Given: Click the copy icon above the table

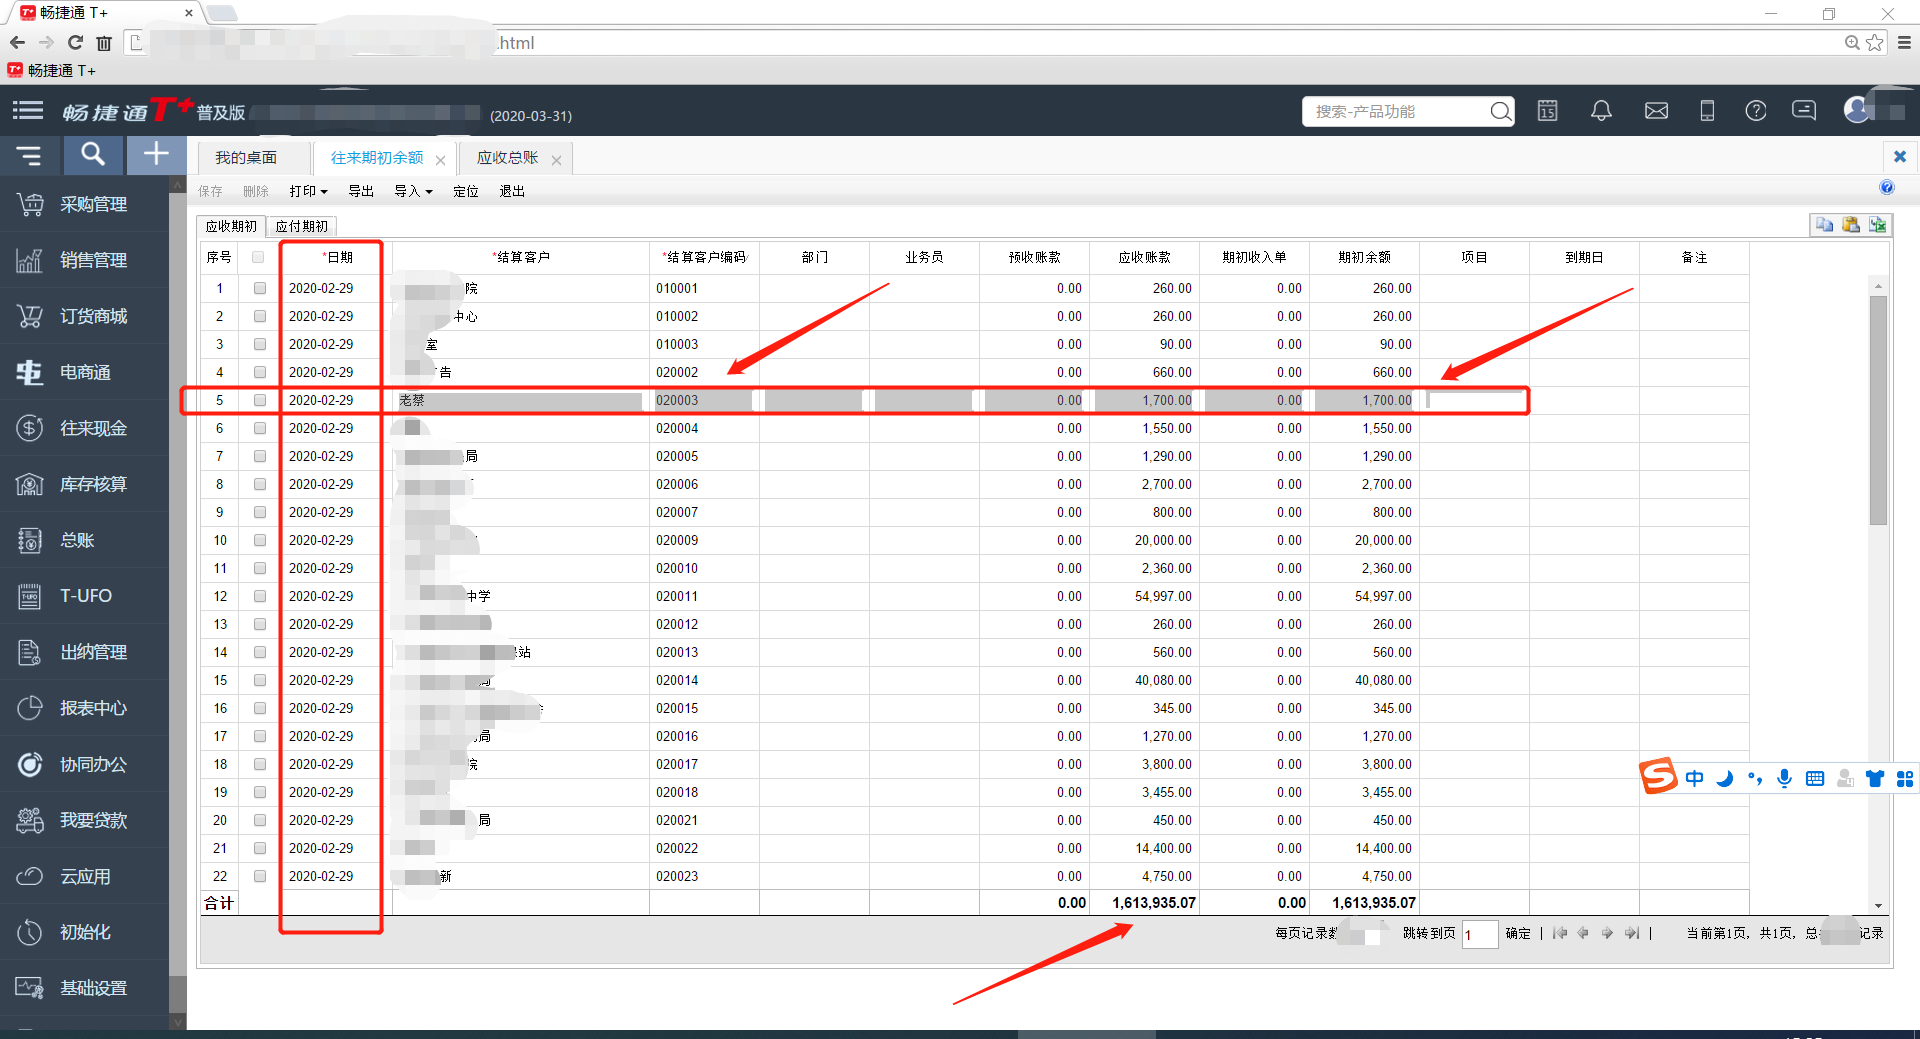Looking at the screenshot, I should click(1825, 225).
